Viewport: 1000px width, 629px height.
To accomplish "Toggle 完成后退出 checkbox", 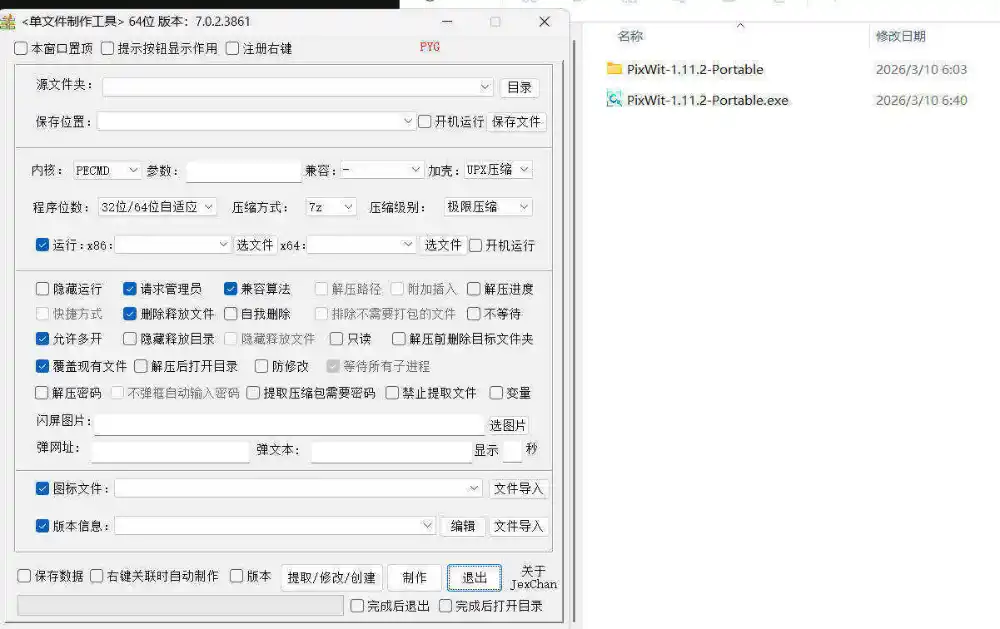I will [x=357, y=606].
